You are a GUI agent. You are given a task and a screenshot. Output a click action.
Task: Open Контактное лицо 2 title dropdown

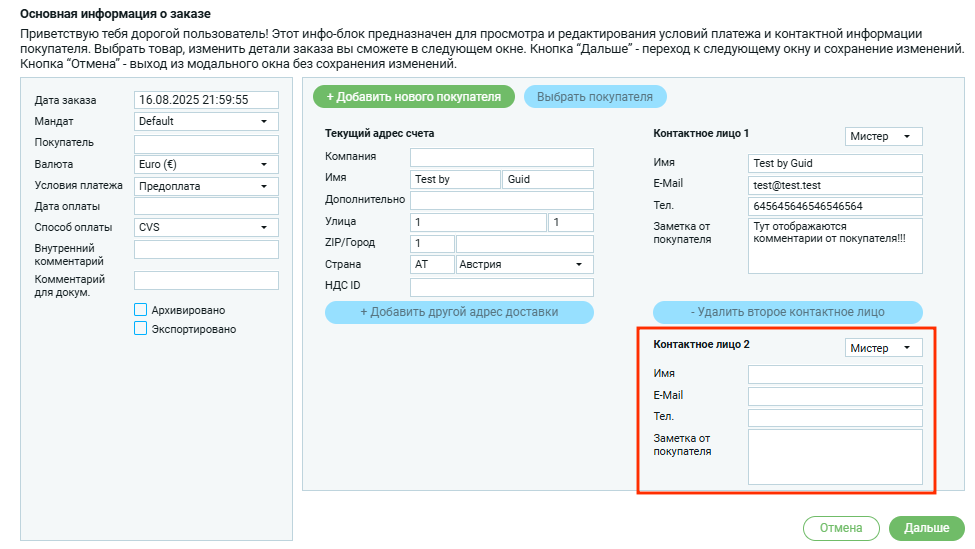coord(882,348)
